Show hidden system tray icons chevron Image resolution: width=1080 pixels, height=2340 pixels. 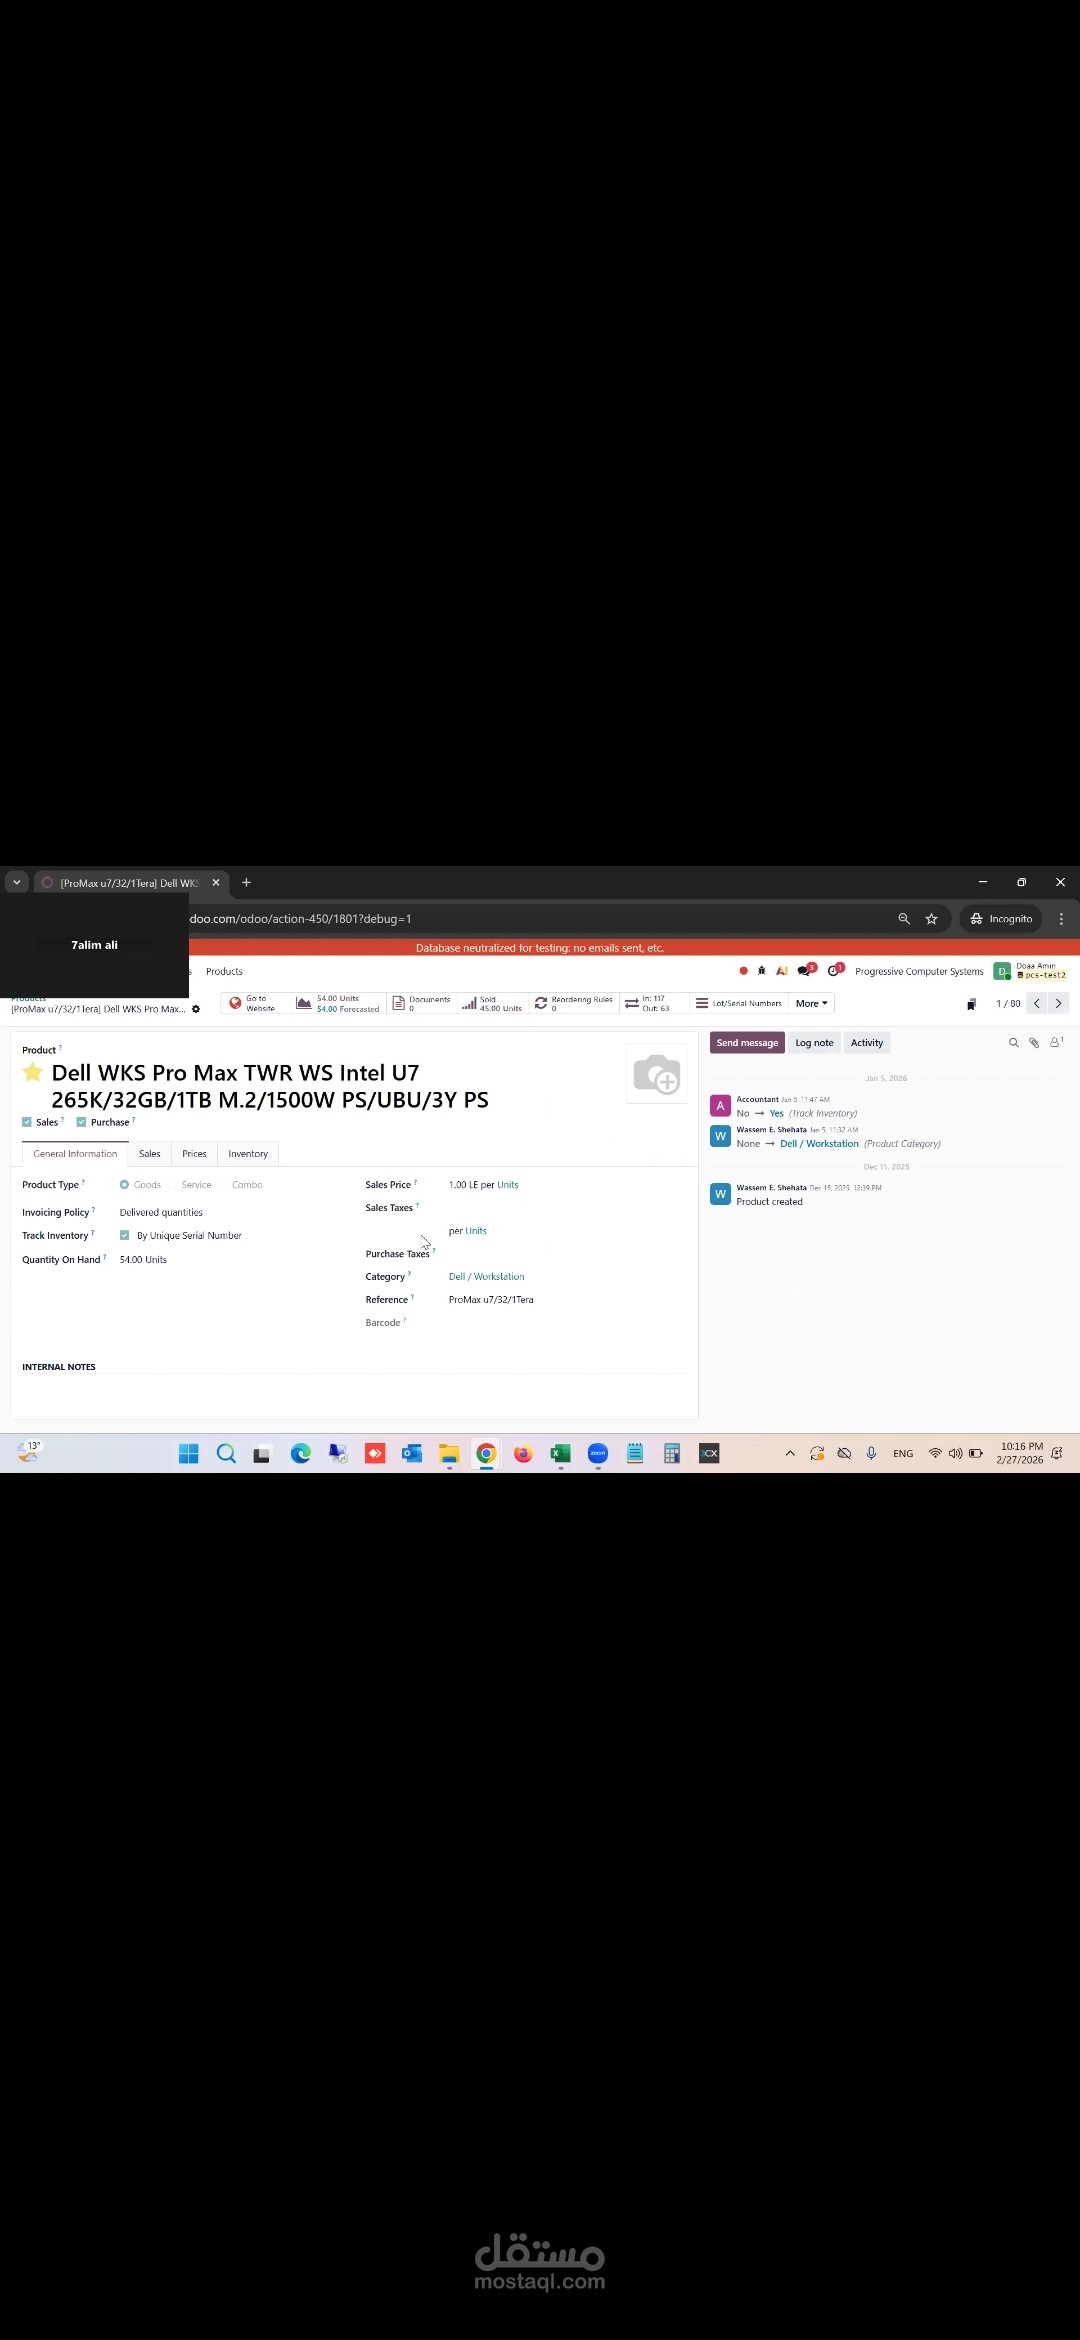click(790, 1454)
